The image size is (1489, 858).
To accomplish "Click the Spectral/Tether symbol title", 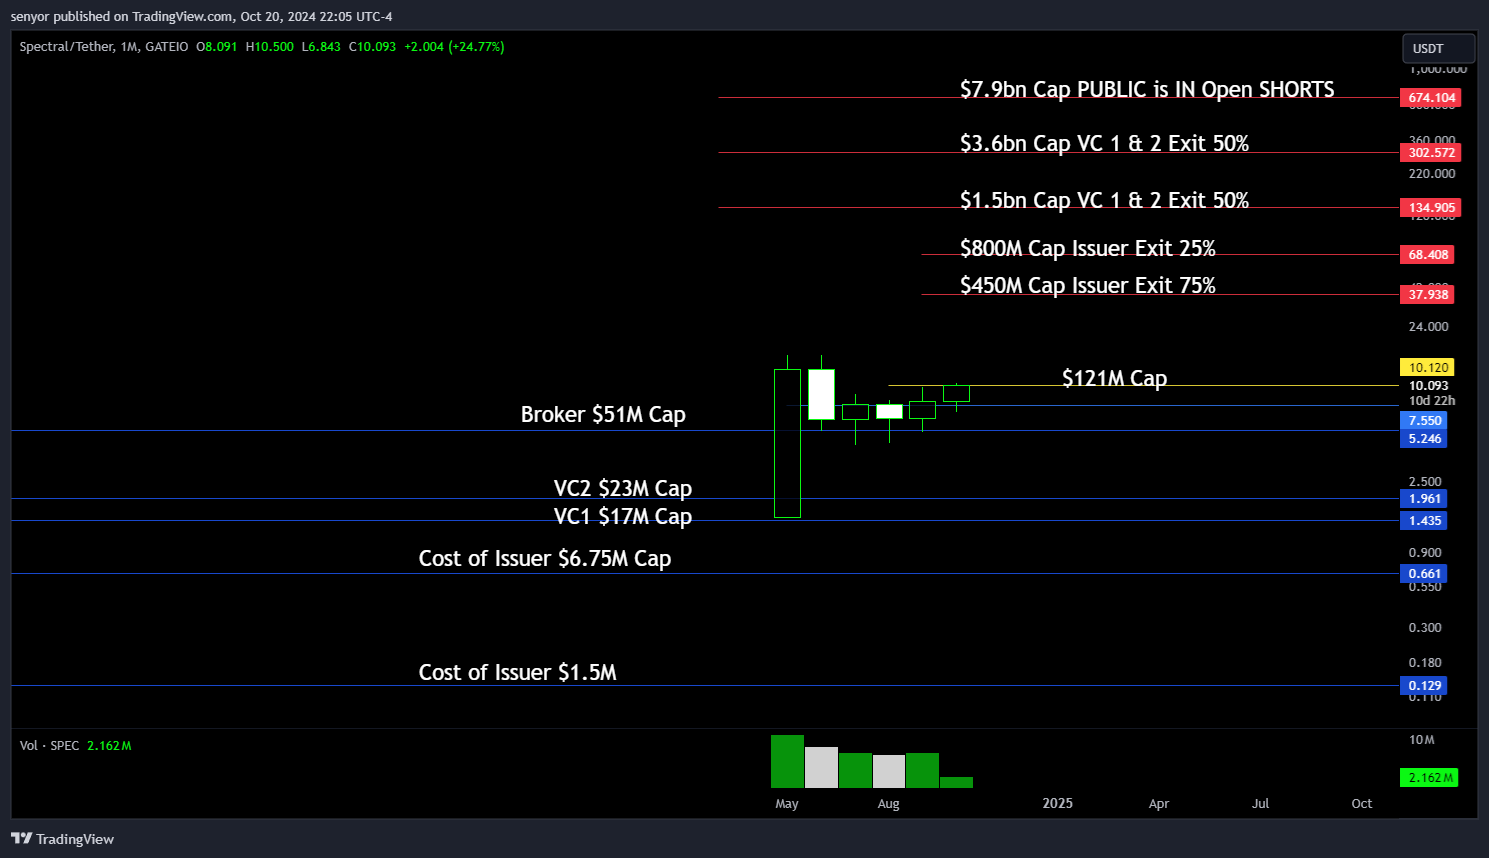I will pyautogui.click(x=103, y=47).
